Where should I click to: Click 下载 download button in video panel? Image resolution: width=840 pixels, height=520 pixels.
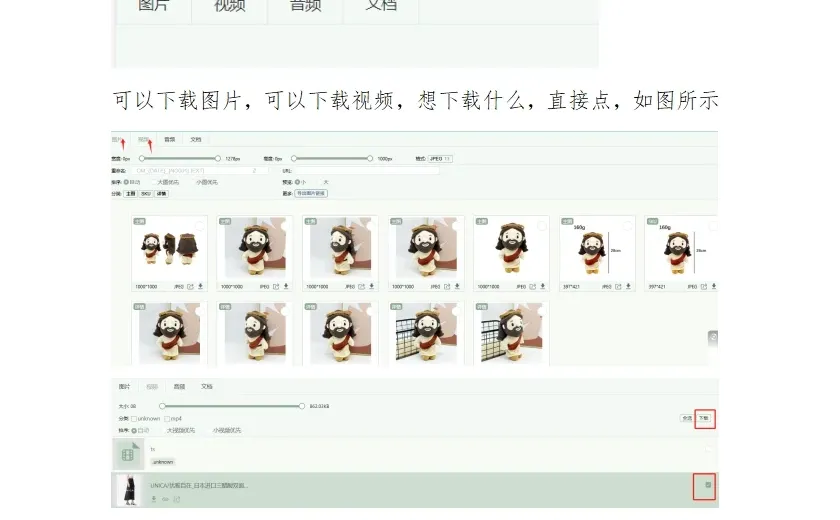tap(704, 418)
